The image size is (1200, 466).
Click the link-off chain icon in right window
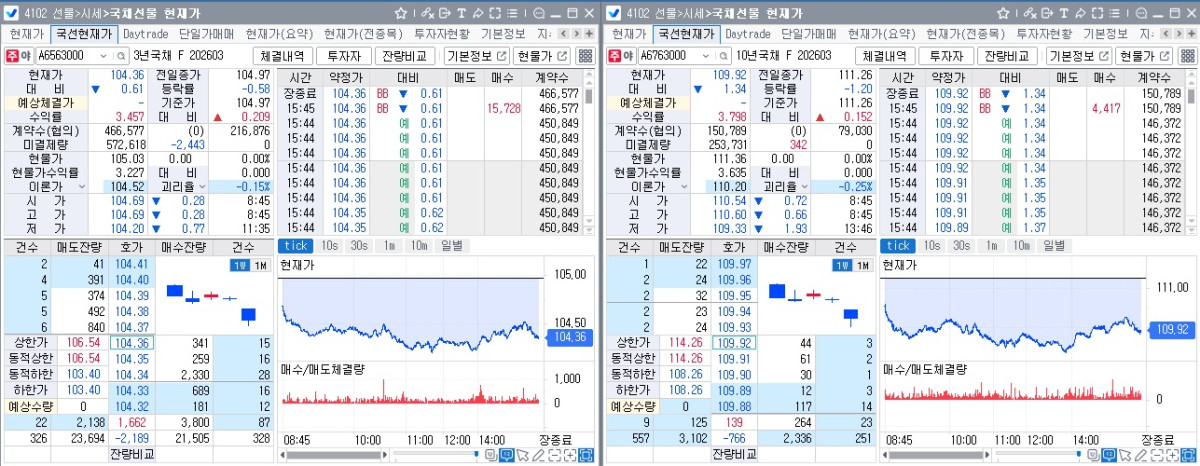1028,13
